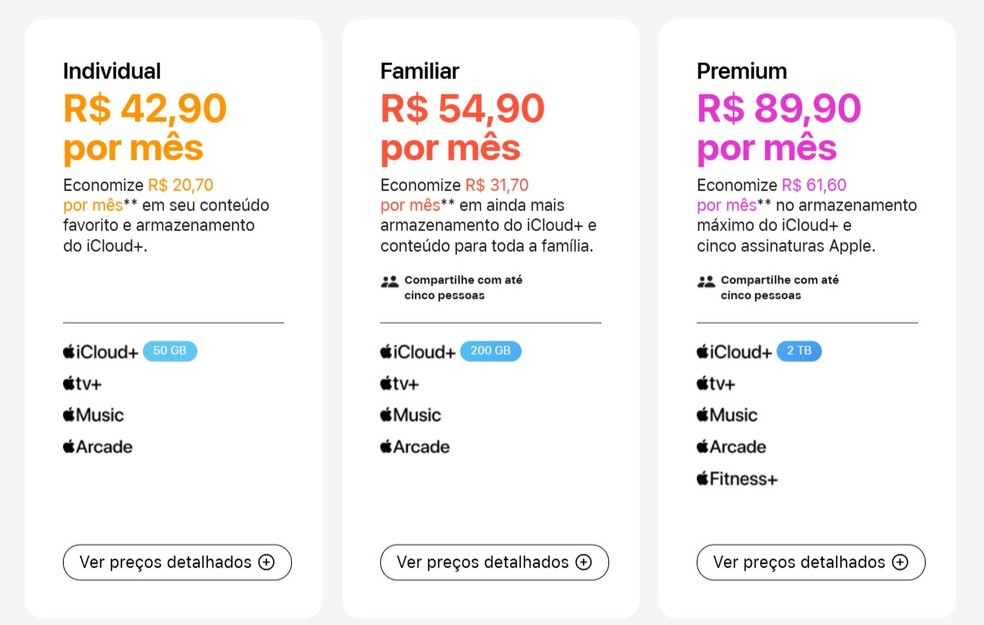Click the 2 TB badge in Premium column
Screen dimensions: 984x625
coord(799,351)
